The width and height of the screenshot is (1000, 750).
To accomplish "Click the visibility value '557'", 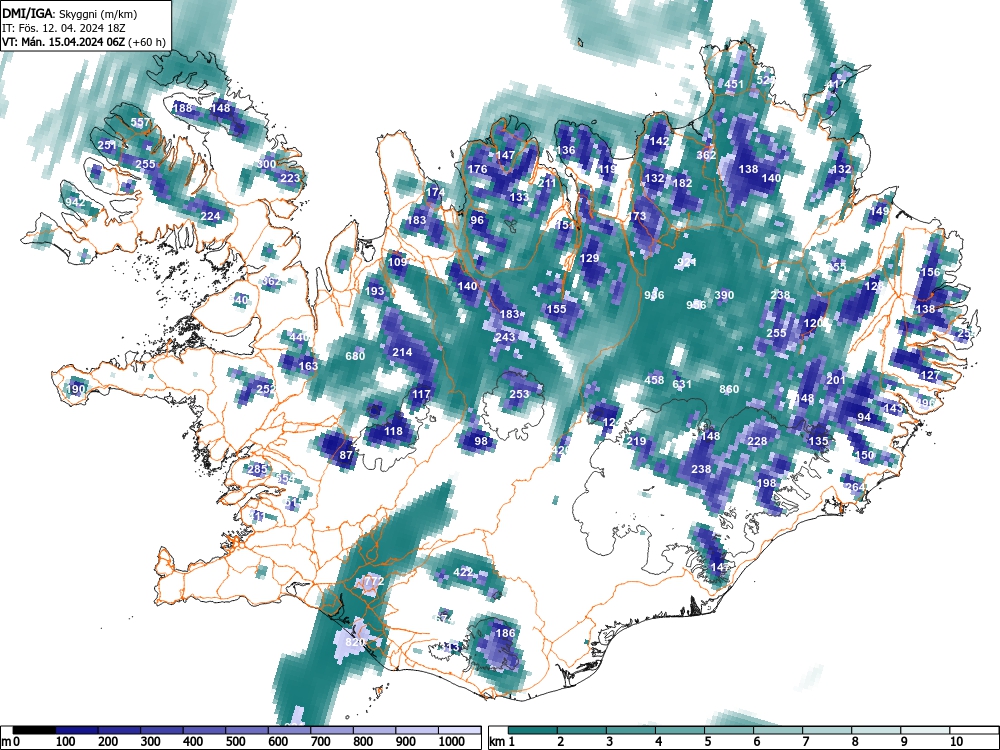I will click(140, 122).
